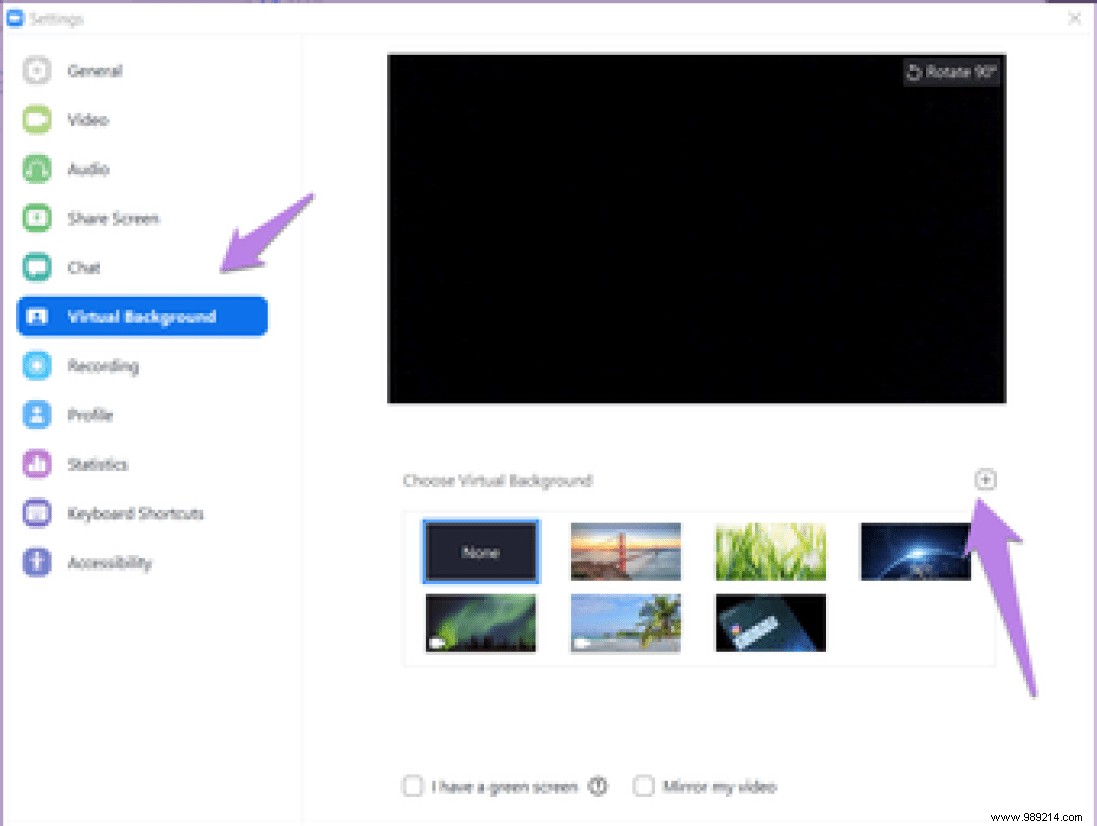Switch to the General settings section
The height and width of the screenshot is (826, 1097).
(95, 71)
